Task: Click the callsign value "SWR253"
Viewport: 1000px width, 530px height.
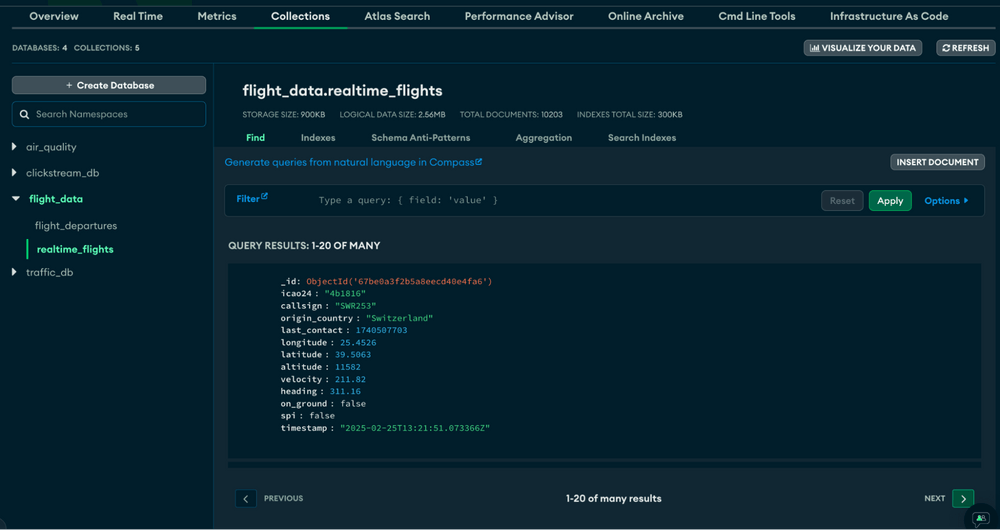Action: coord(356,306)
